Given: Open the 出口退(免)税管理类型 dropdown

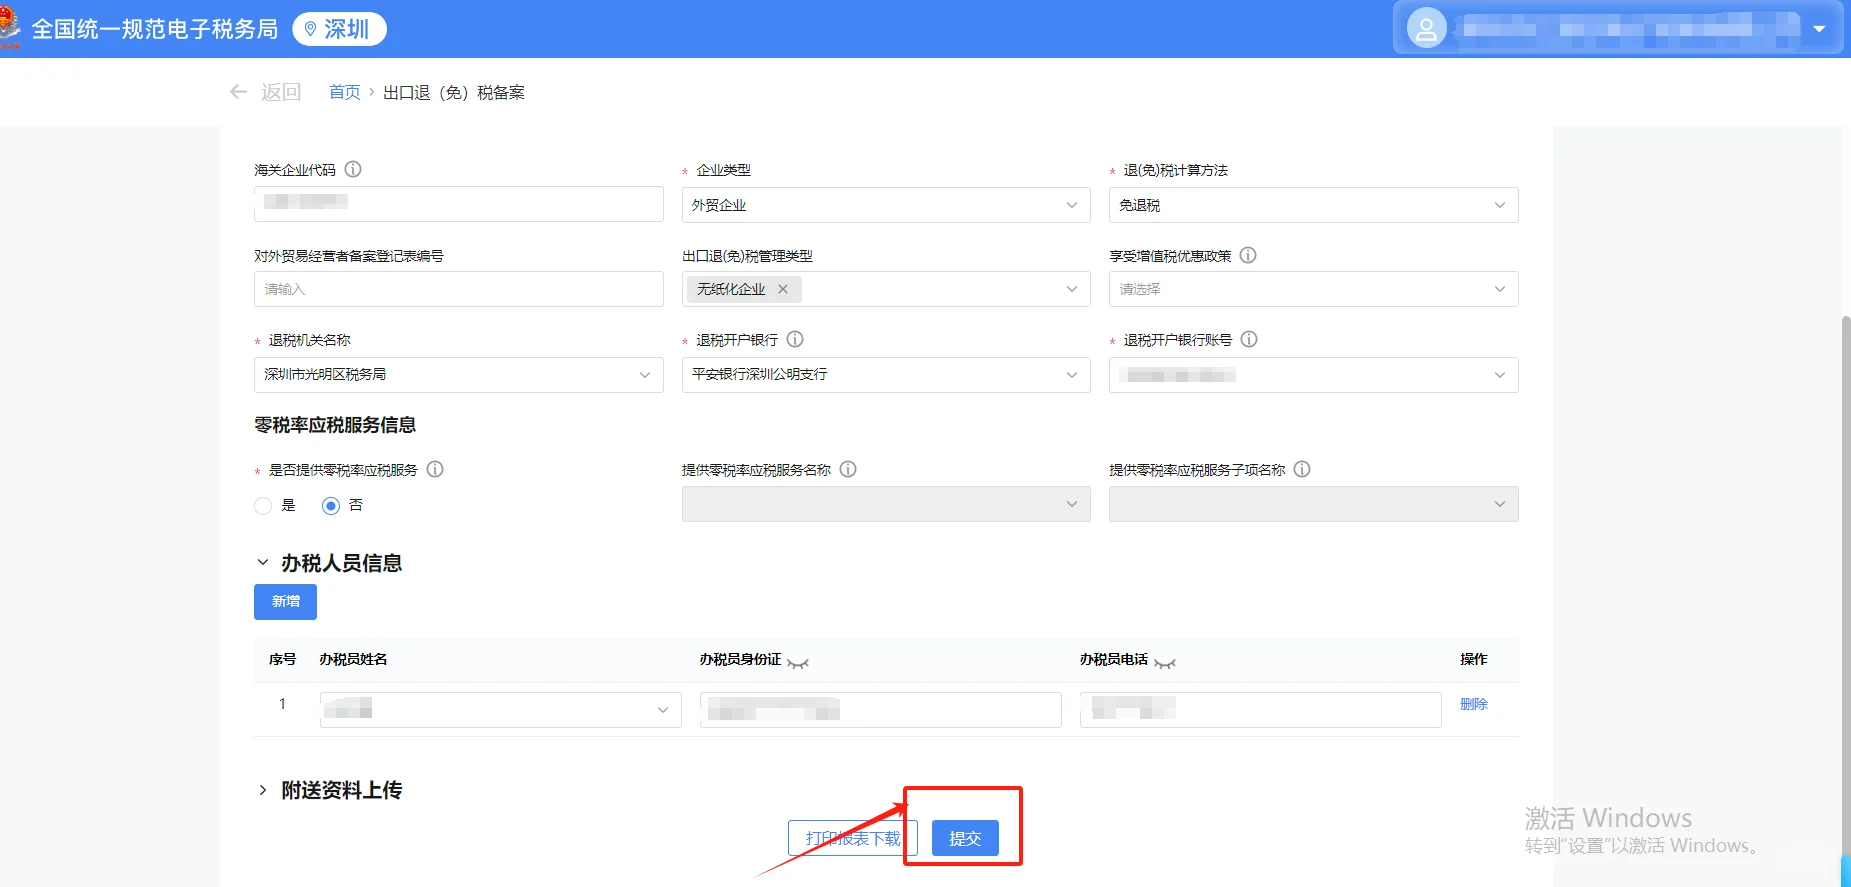Looking at the screenshot, I should click(x=886, y=289).
